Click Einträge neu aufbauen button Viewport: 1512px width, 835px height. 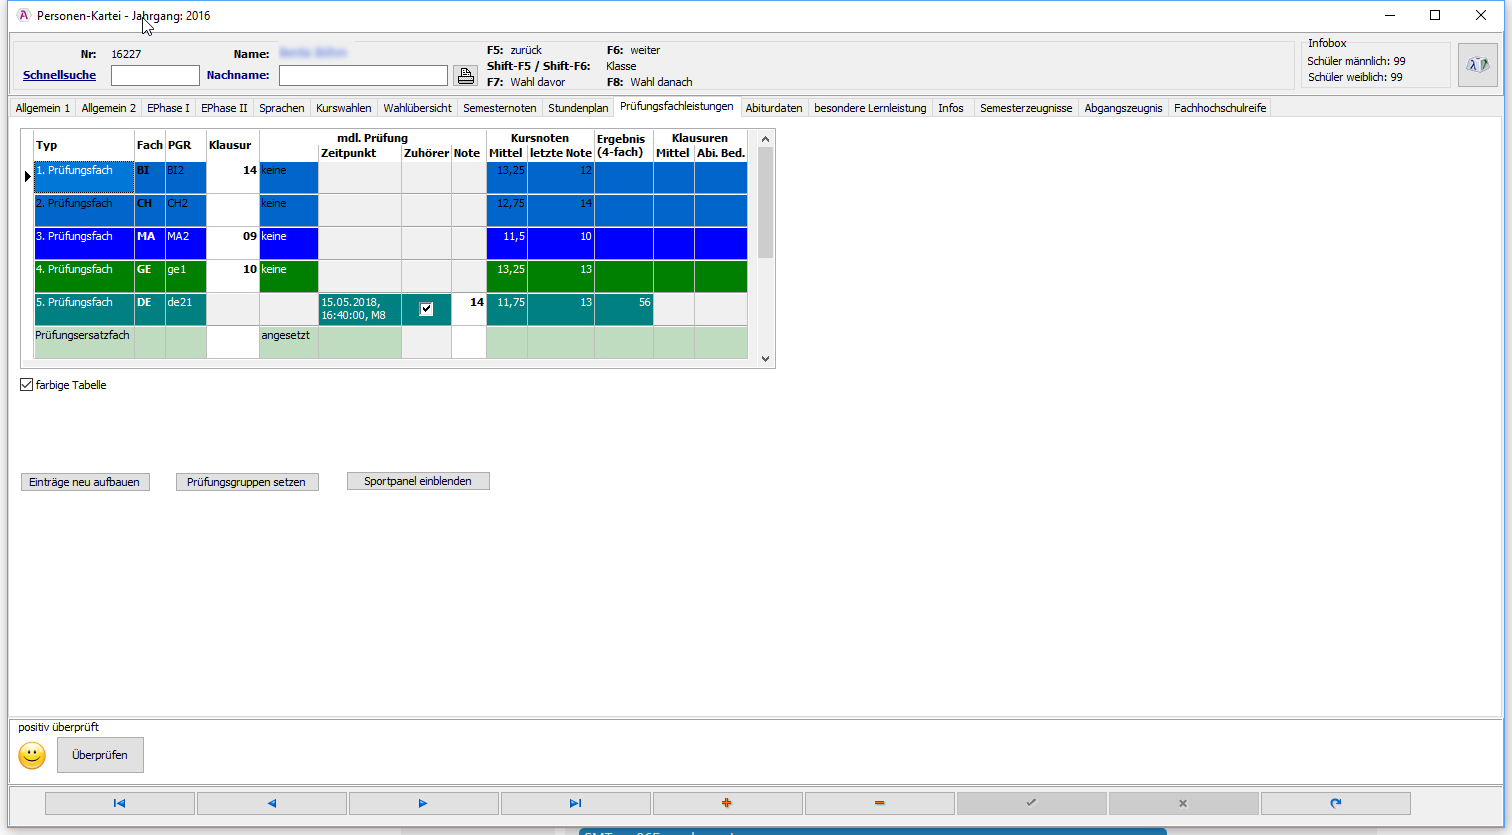pos(85,482)
